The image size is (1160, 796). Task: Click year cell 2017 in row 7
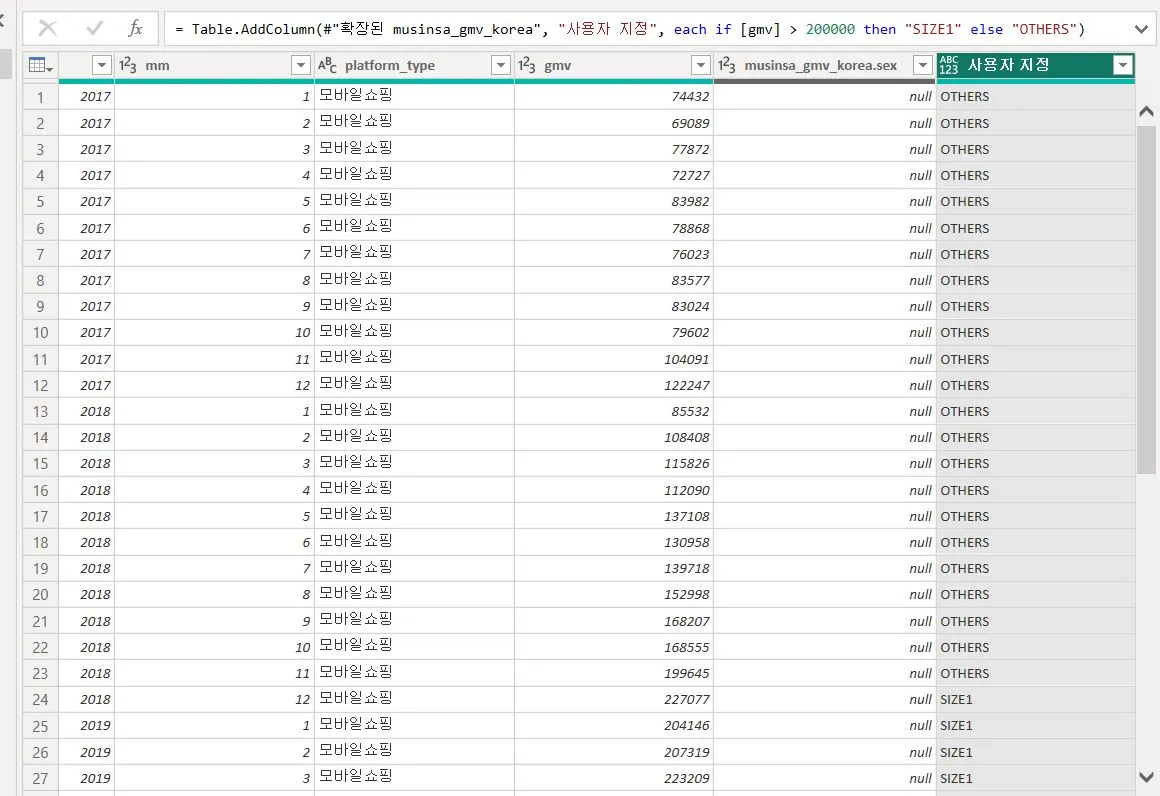[87, 254]
